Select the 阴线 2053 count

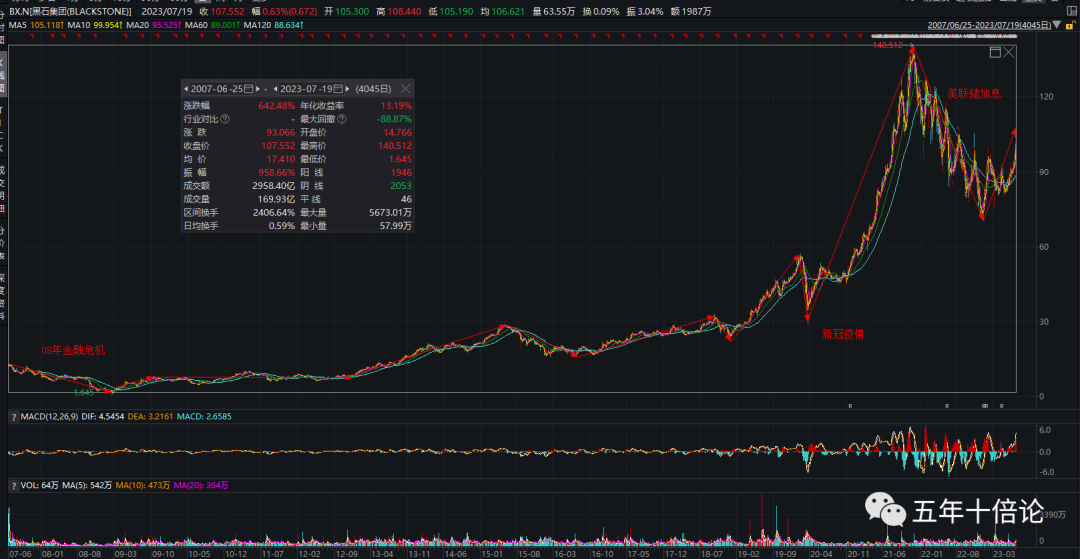point(401,186)
